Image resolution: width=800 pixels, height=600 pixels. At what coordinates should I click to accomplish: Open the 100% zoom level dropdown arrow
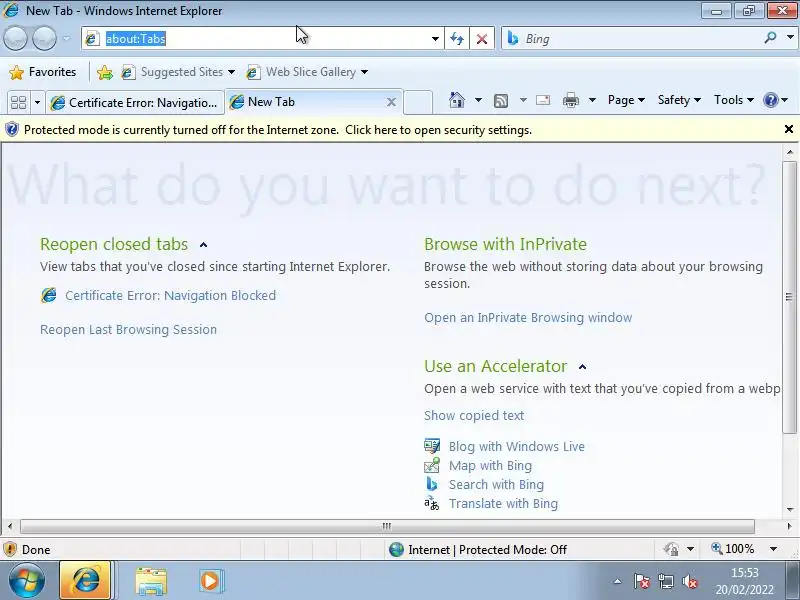tap(774, 549)
